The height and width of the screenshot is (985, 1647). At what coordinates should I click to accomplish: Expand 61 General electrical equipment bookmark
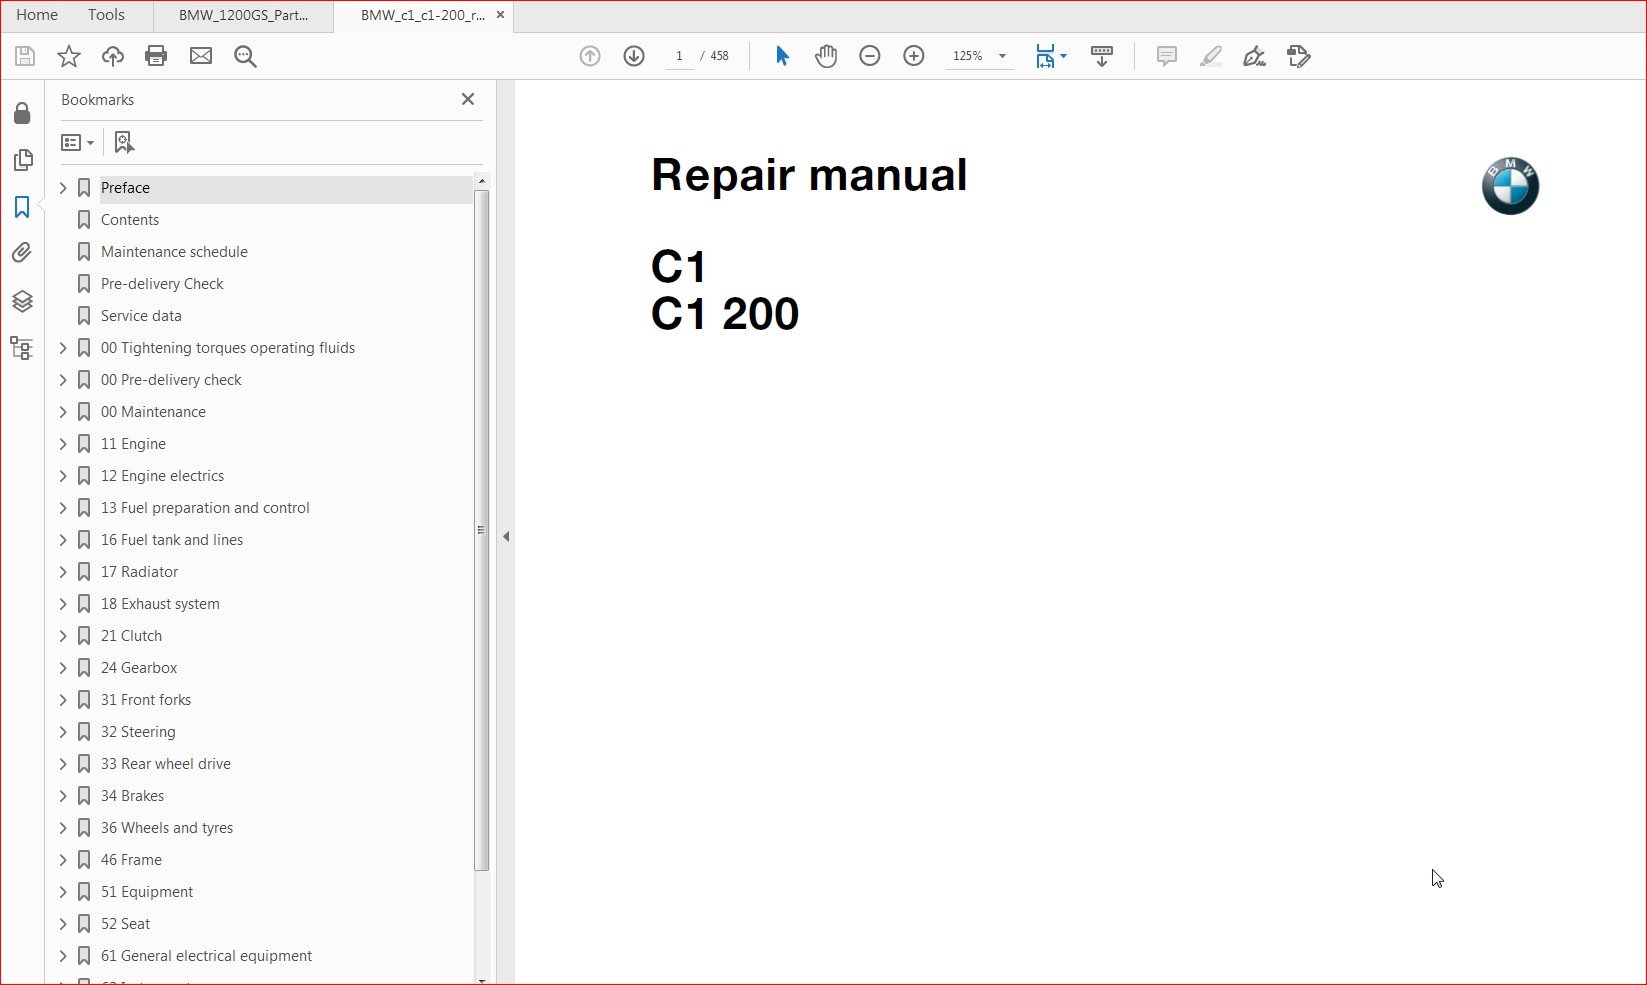point(63,956)
